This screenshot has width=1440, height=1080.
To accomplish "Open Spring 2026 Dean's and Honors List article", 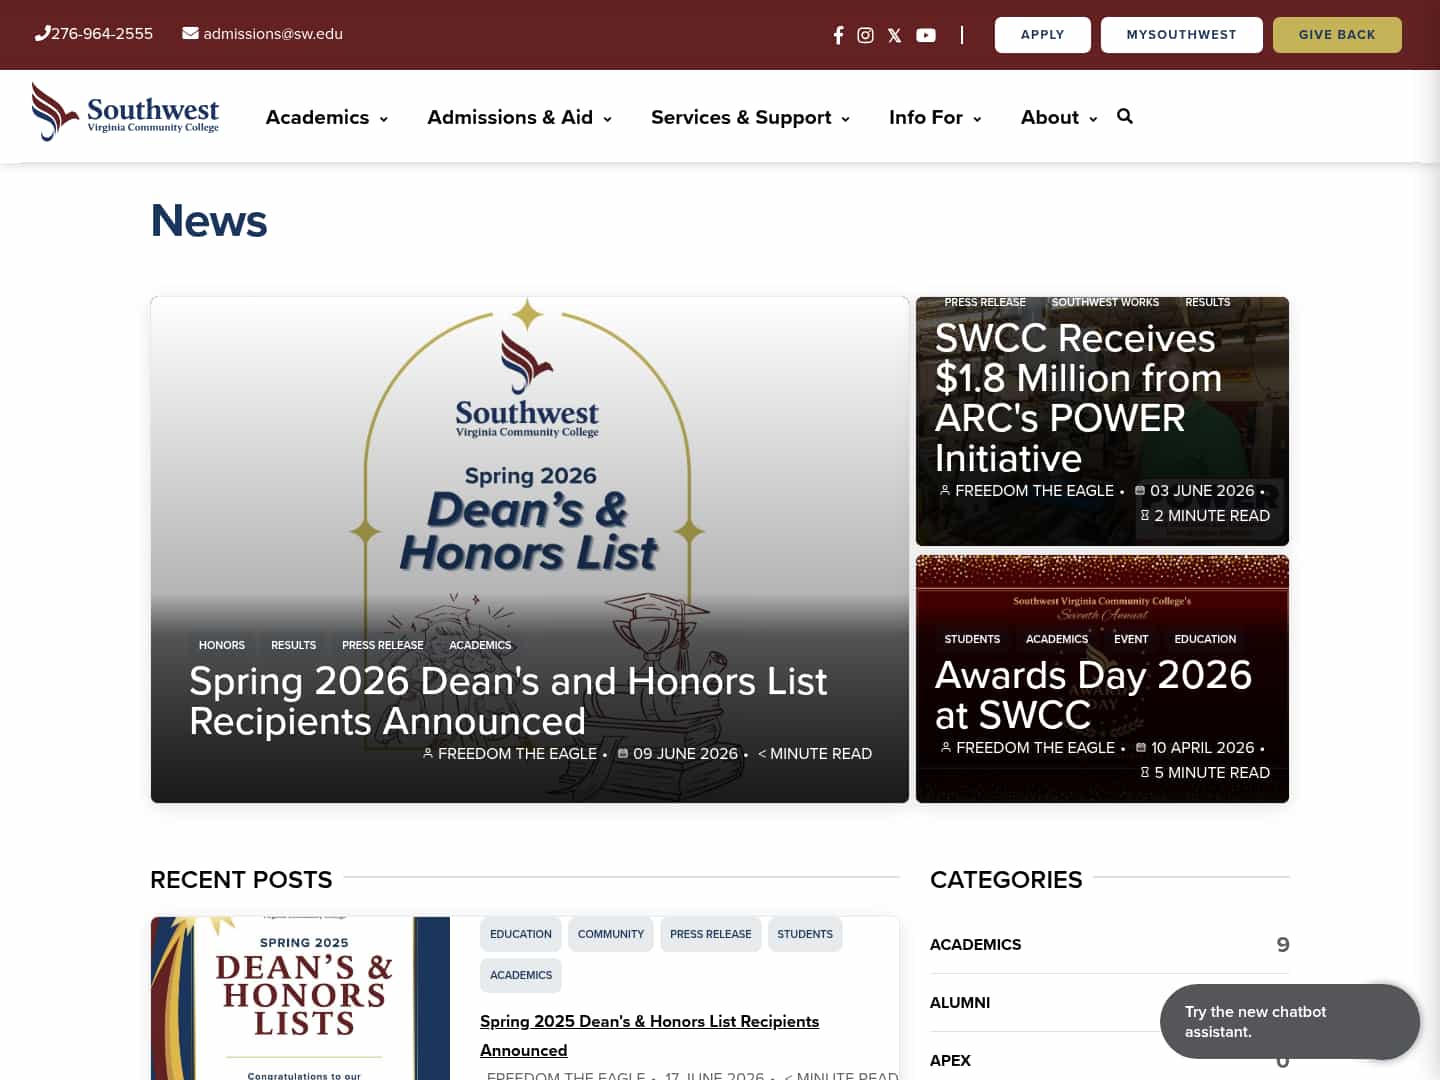I will [x=508, y=701].
